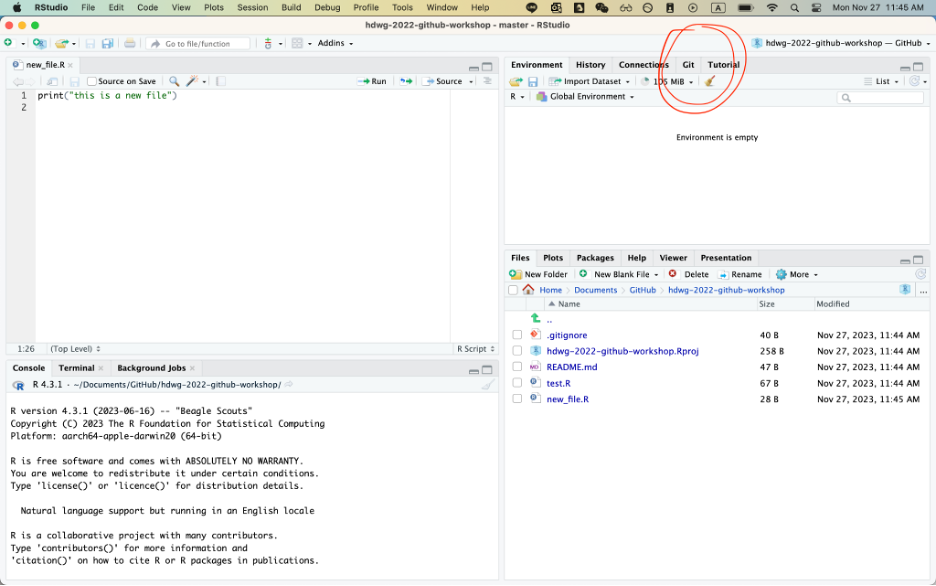936x586 pixels.
Task: Toggle the Source on Save checkbox
Action: [91, 81]
